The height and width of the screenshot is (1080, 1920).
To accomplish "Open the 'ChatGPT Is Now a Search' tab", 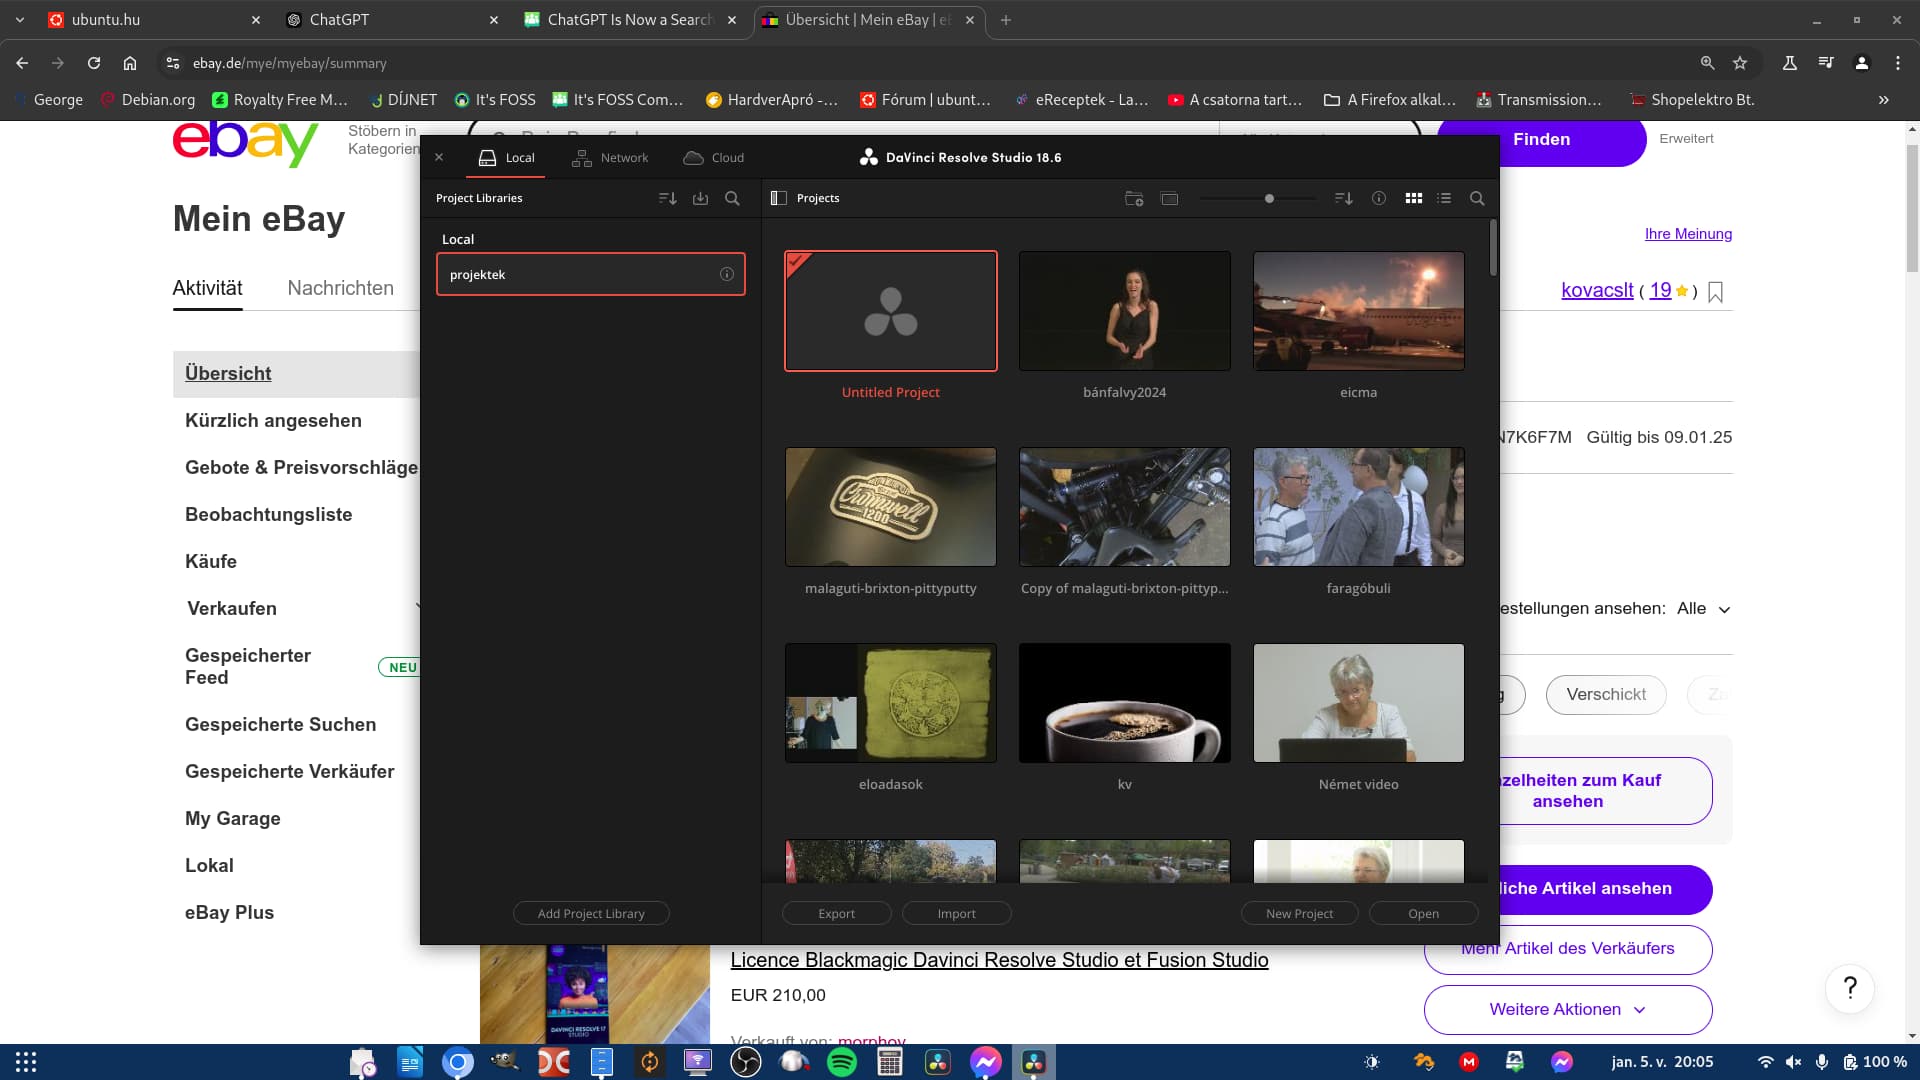I will point(630,20).
